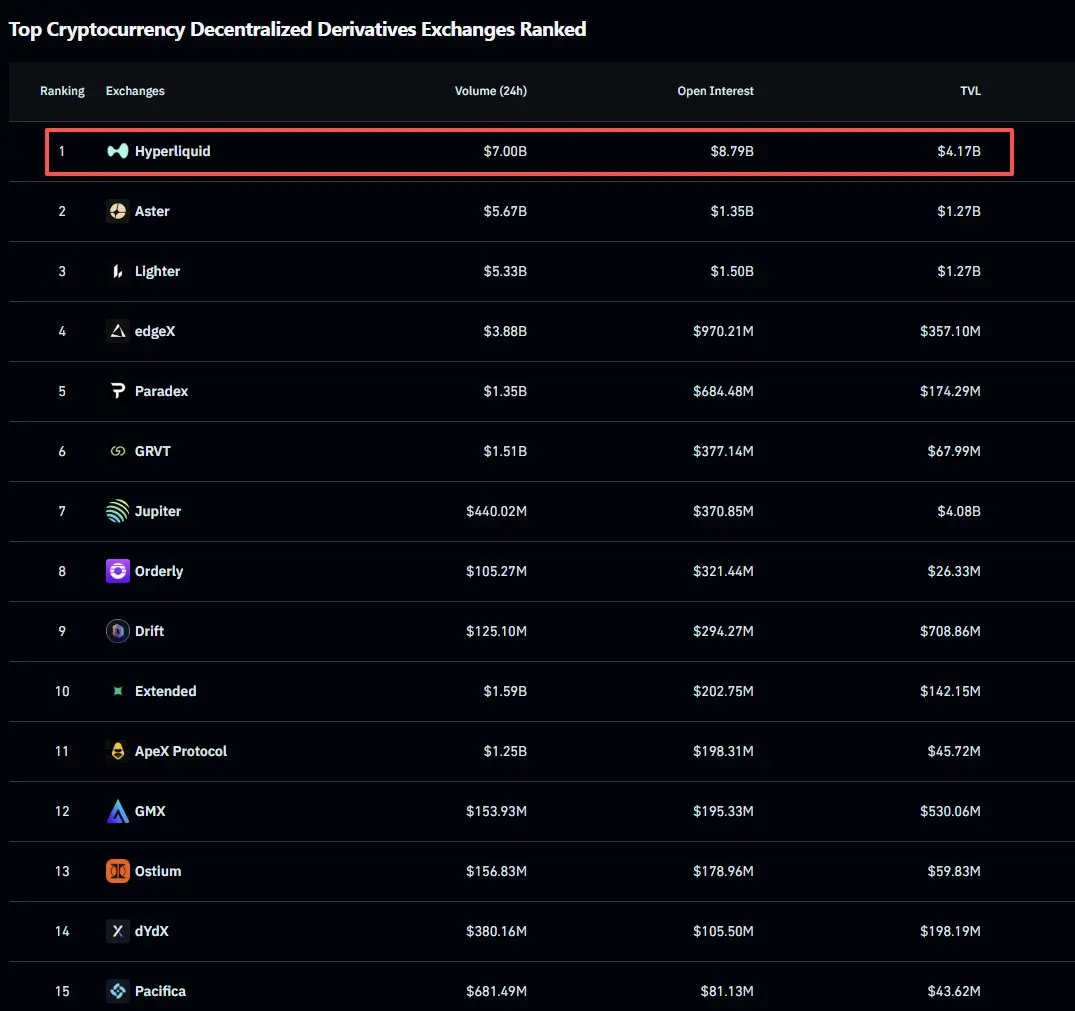1075x1011 pixels.
Task: Click the Orderly purple icon
Action: pyautogui.click(x=118, y=571)
